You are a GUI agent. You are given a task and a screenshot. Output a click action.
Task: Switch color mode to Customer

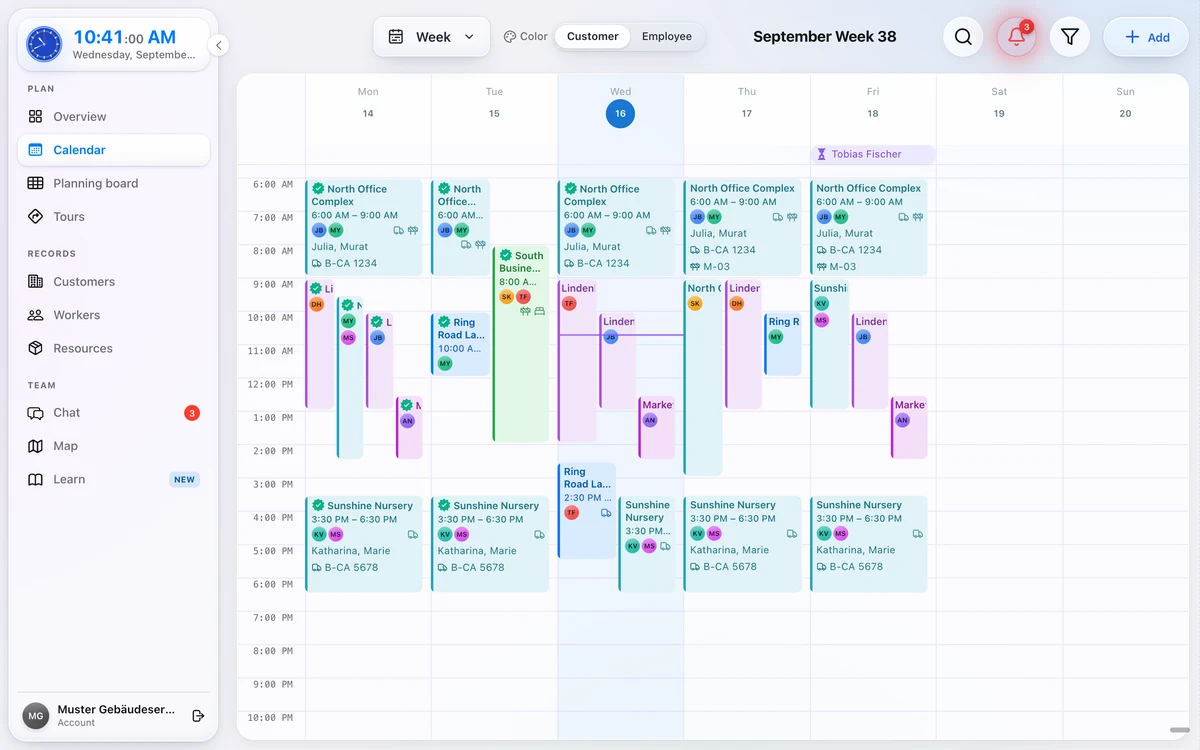pyautogui.click(x=593, y=37)
